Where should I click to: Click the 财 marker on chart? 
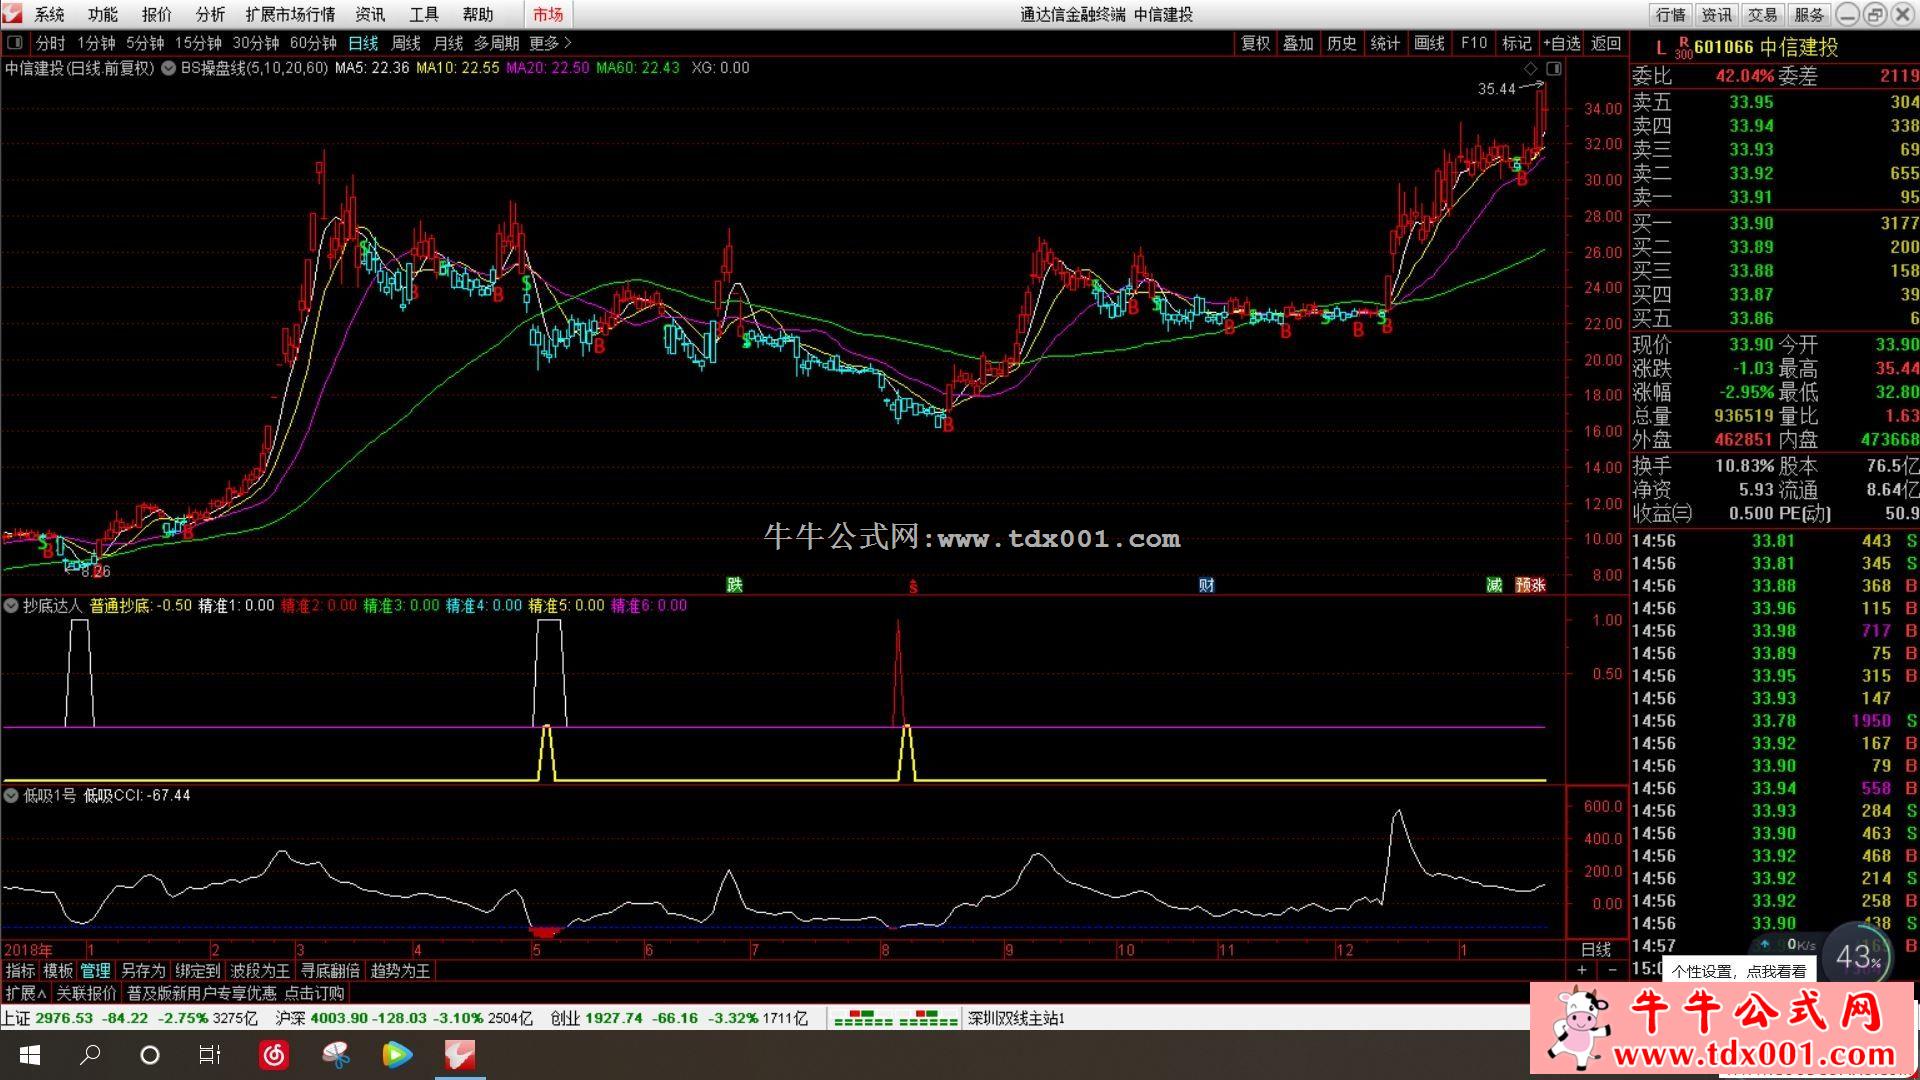[x=1207, y=584]
